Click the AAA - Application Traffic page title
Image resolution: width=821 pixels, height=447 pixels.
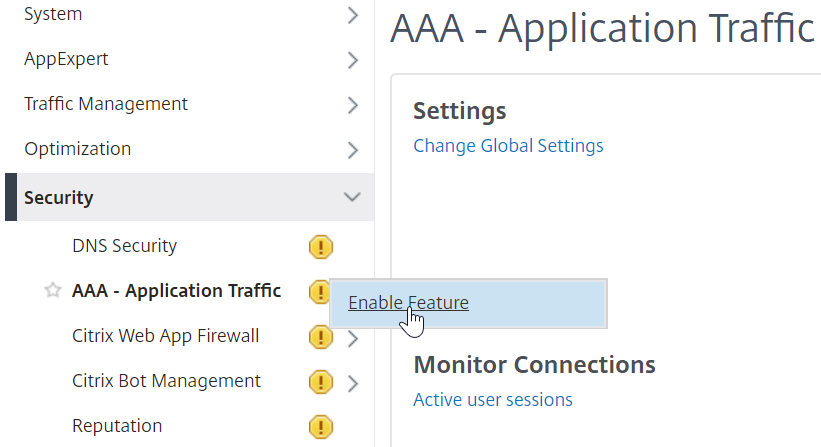[602, 28]
